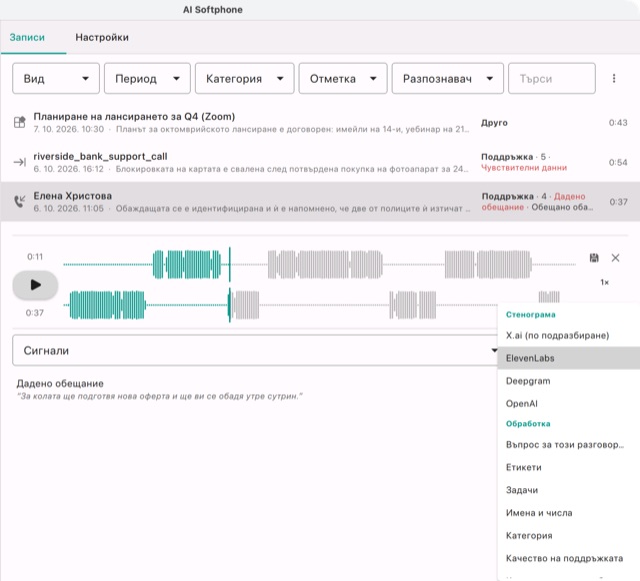Choose Deepgram transcriber
This screenshot has height=581, width=640.
pyautogui.click(x=569, y=381)
